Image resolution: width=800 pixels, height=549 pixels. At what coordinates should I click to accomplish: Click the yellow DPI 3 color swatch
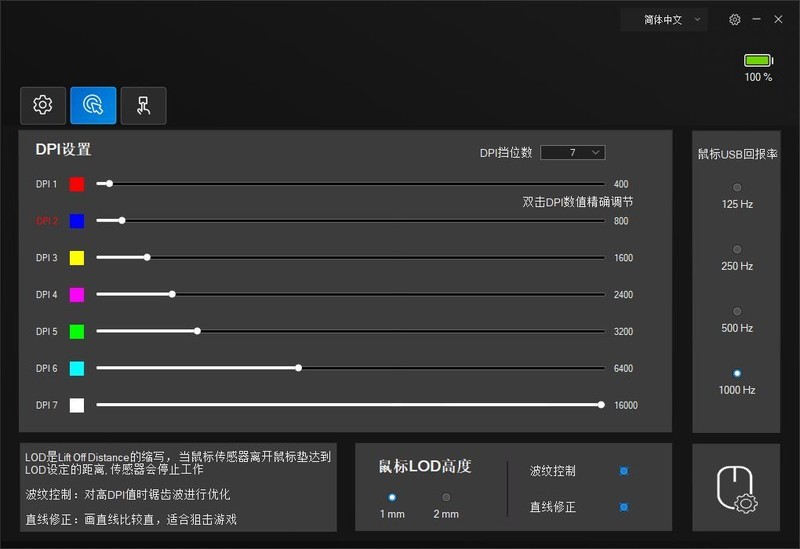(77, 258)
